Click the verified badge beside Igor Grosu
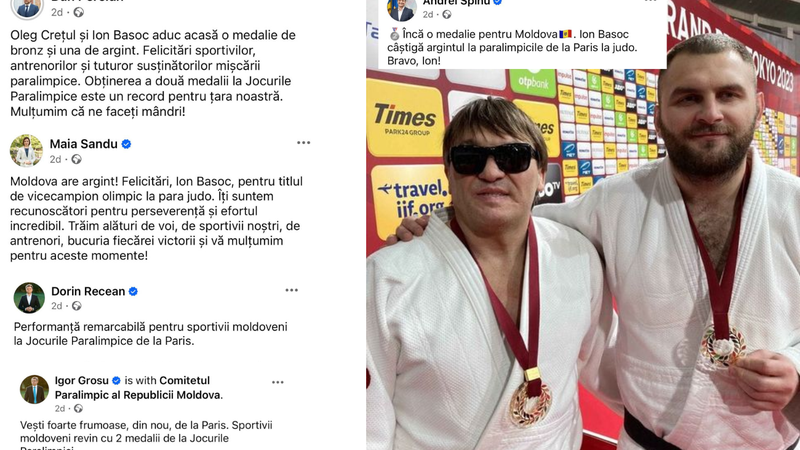This screenshot has width=800, height=450. coord(116,381)
